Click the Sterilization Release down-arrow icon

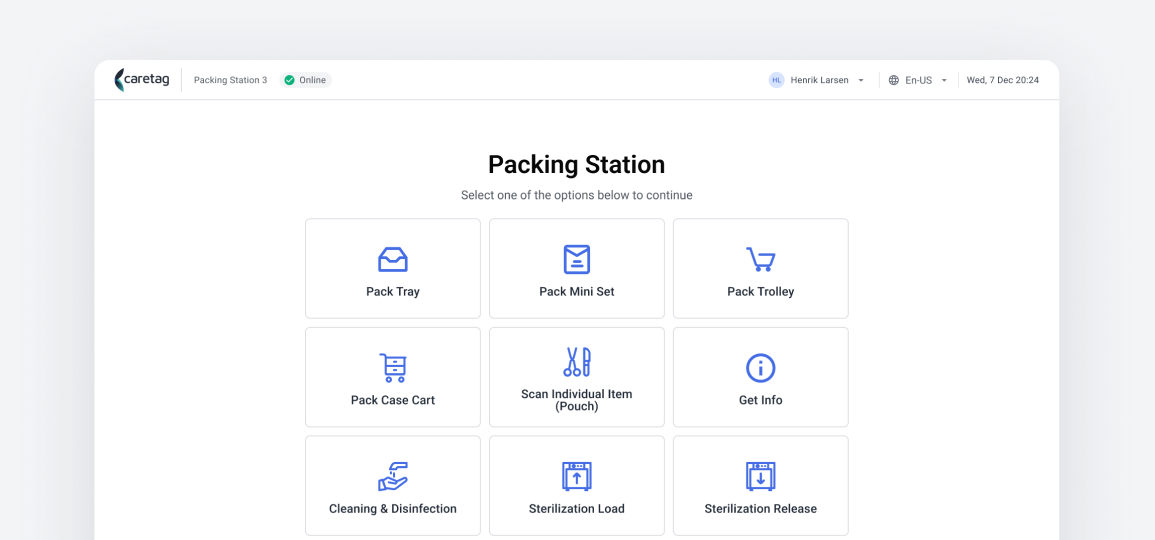pos(761,477)
